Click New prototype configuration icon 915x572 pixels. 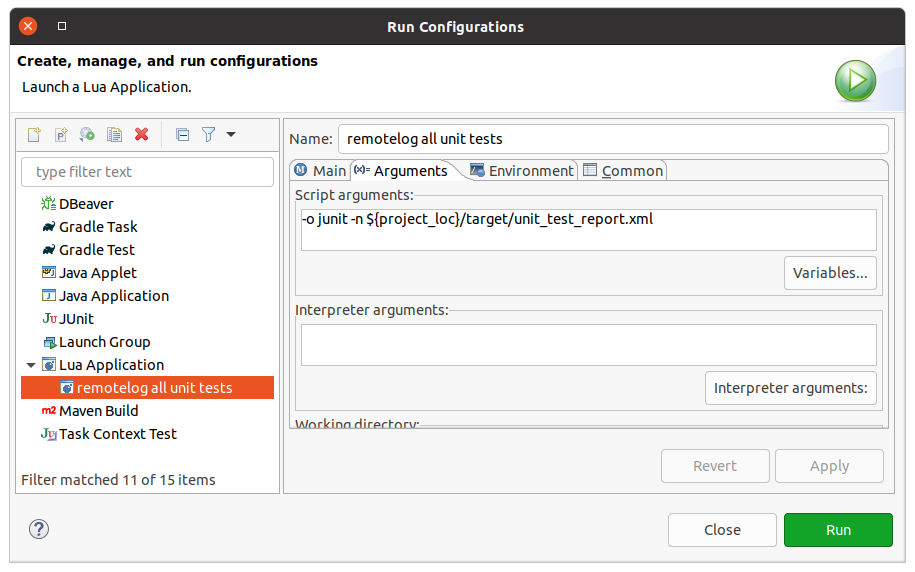pyautogui.click(x=61, y=134)
